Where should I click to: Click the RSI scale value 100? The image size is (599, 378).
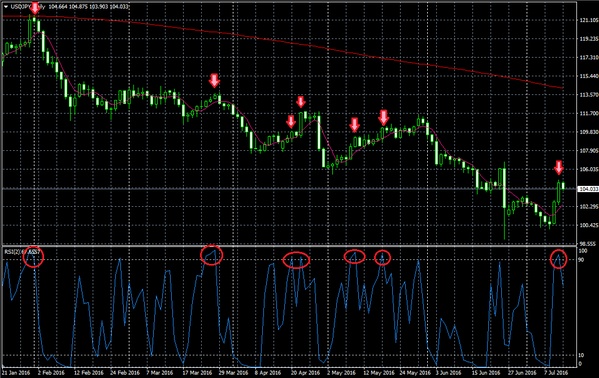click(x=583, y=251)
